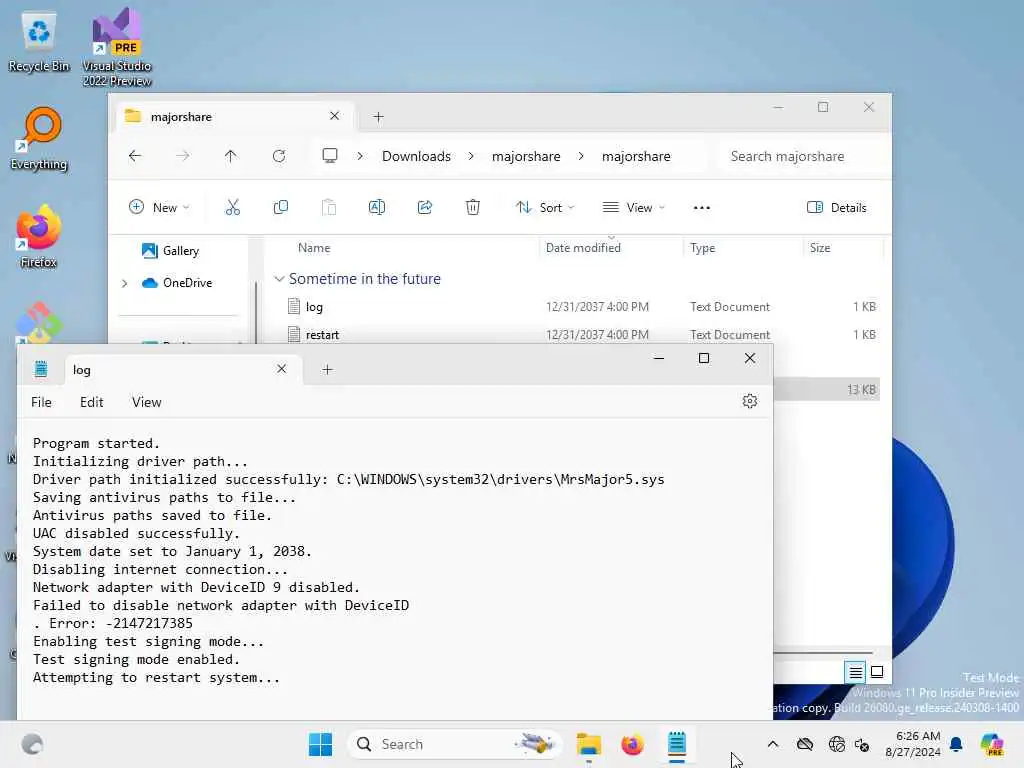The image size is (1024, 768).
Task: Delete selected item with trash icon
Action: (x=473, y=208)
